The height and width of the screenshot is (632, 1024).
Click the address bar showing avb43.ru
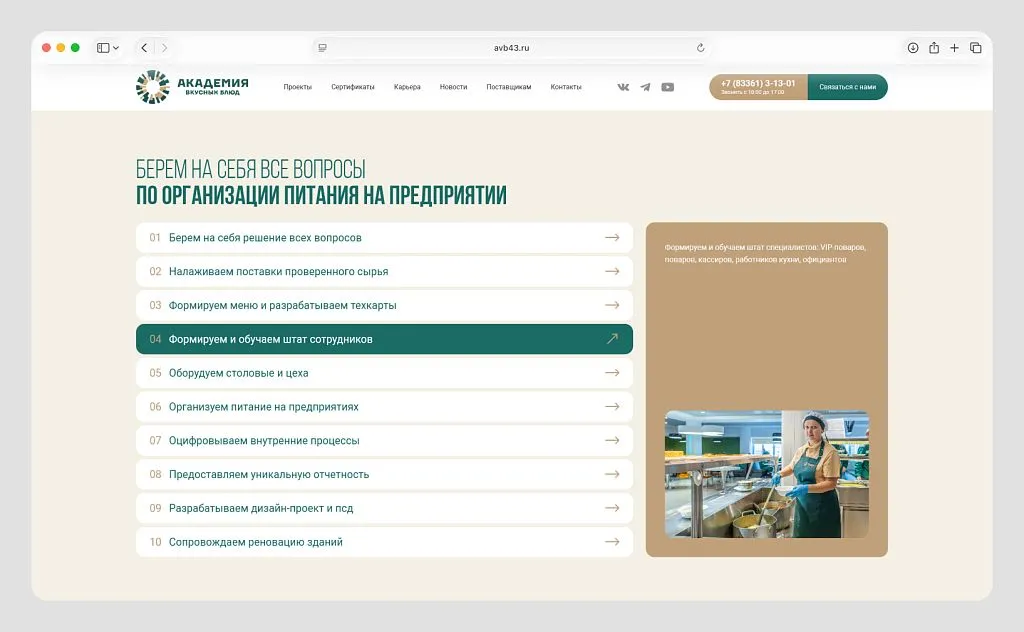pos(512,47)
